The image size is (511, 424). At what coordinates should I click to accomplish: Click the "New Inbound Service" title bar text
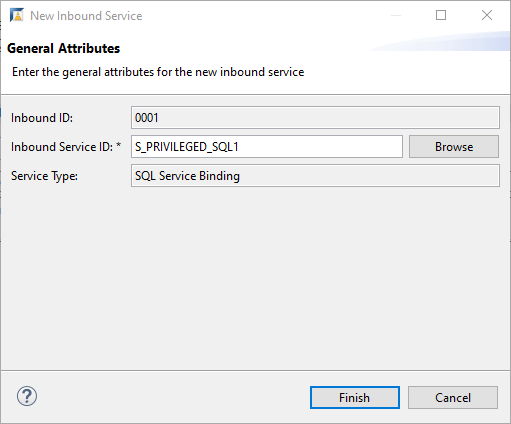click(86, 16)
